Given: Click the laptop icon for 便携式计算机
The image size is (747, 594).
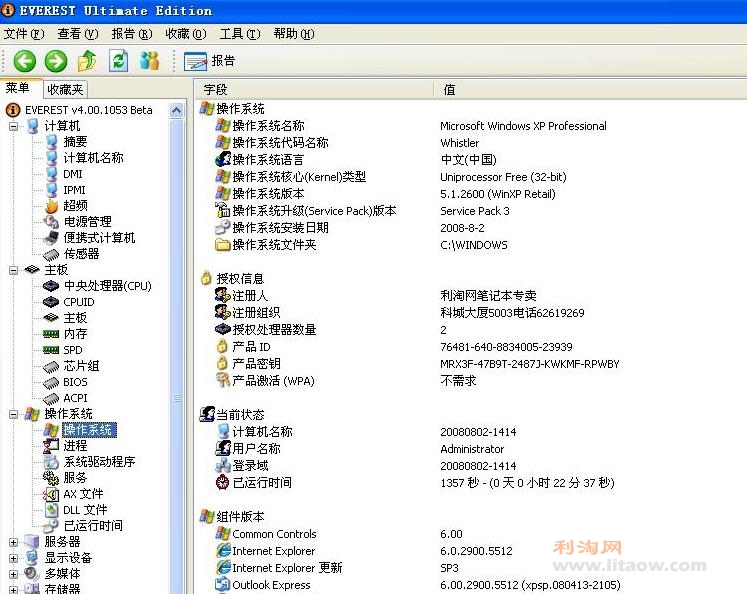Looking at the screenshot, I should coord(51,238).
